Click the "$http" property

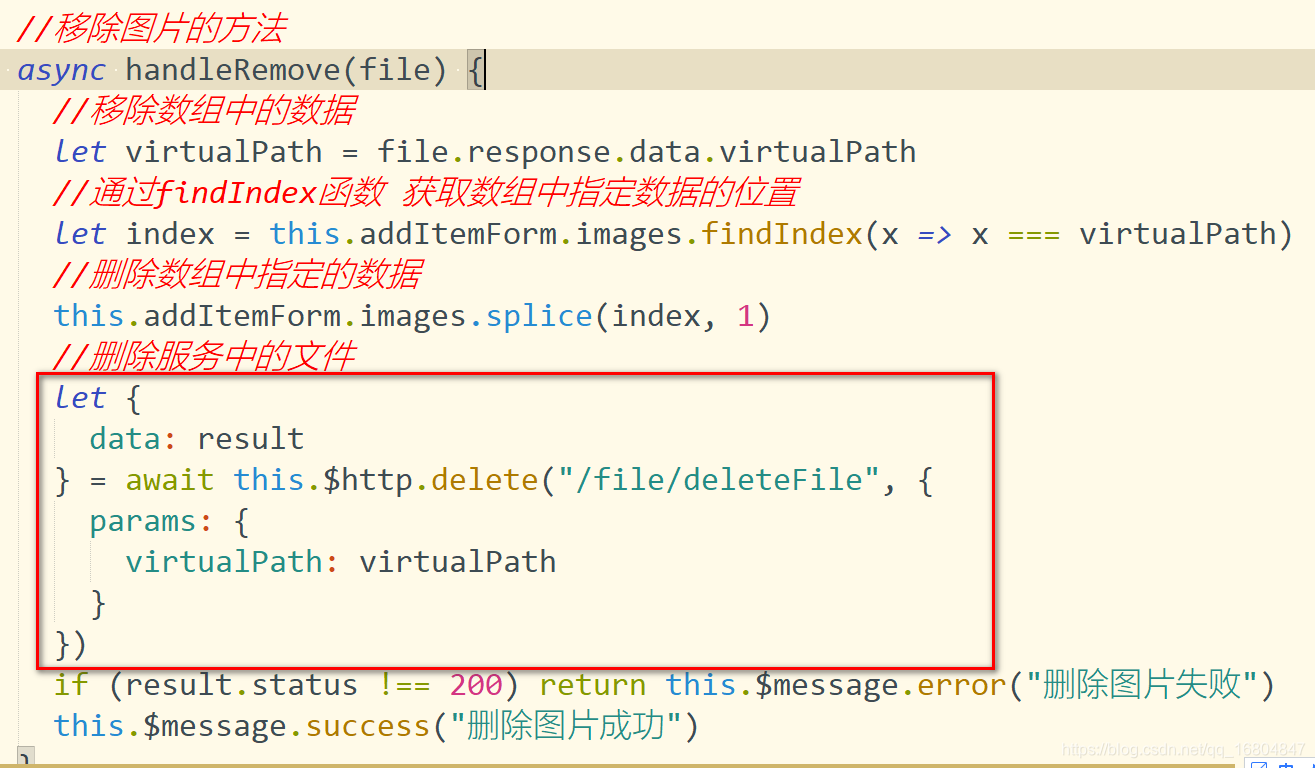pyautogui.click(x=368, y=480)
